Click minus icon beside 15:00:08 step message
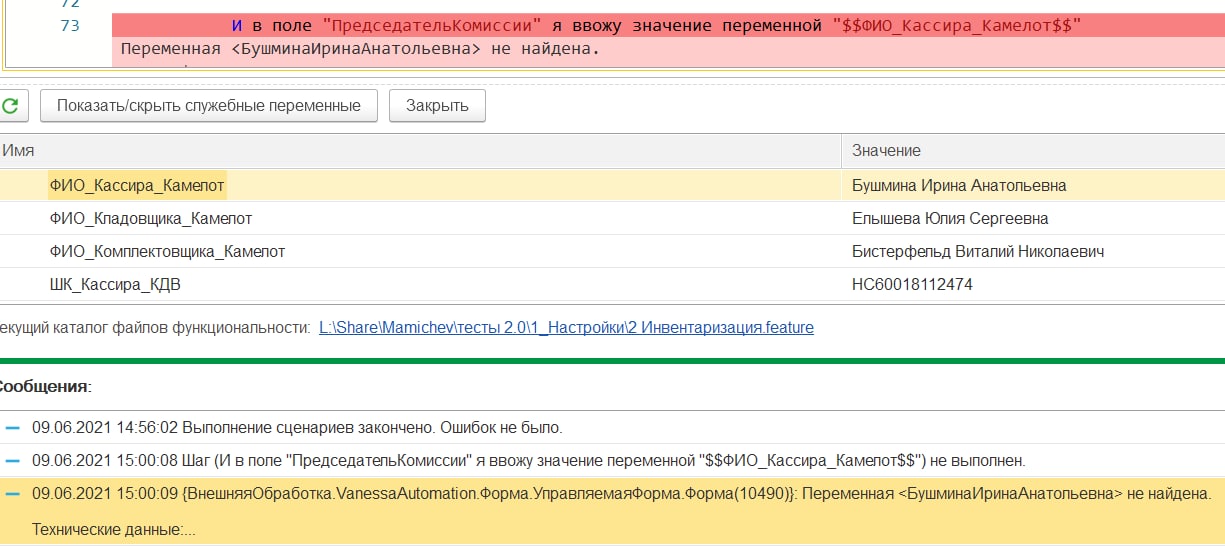 pyautogui.click(x=13, y=461)
